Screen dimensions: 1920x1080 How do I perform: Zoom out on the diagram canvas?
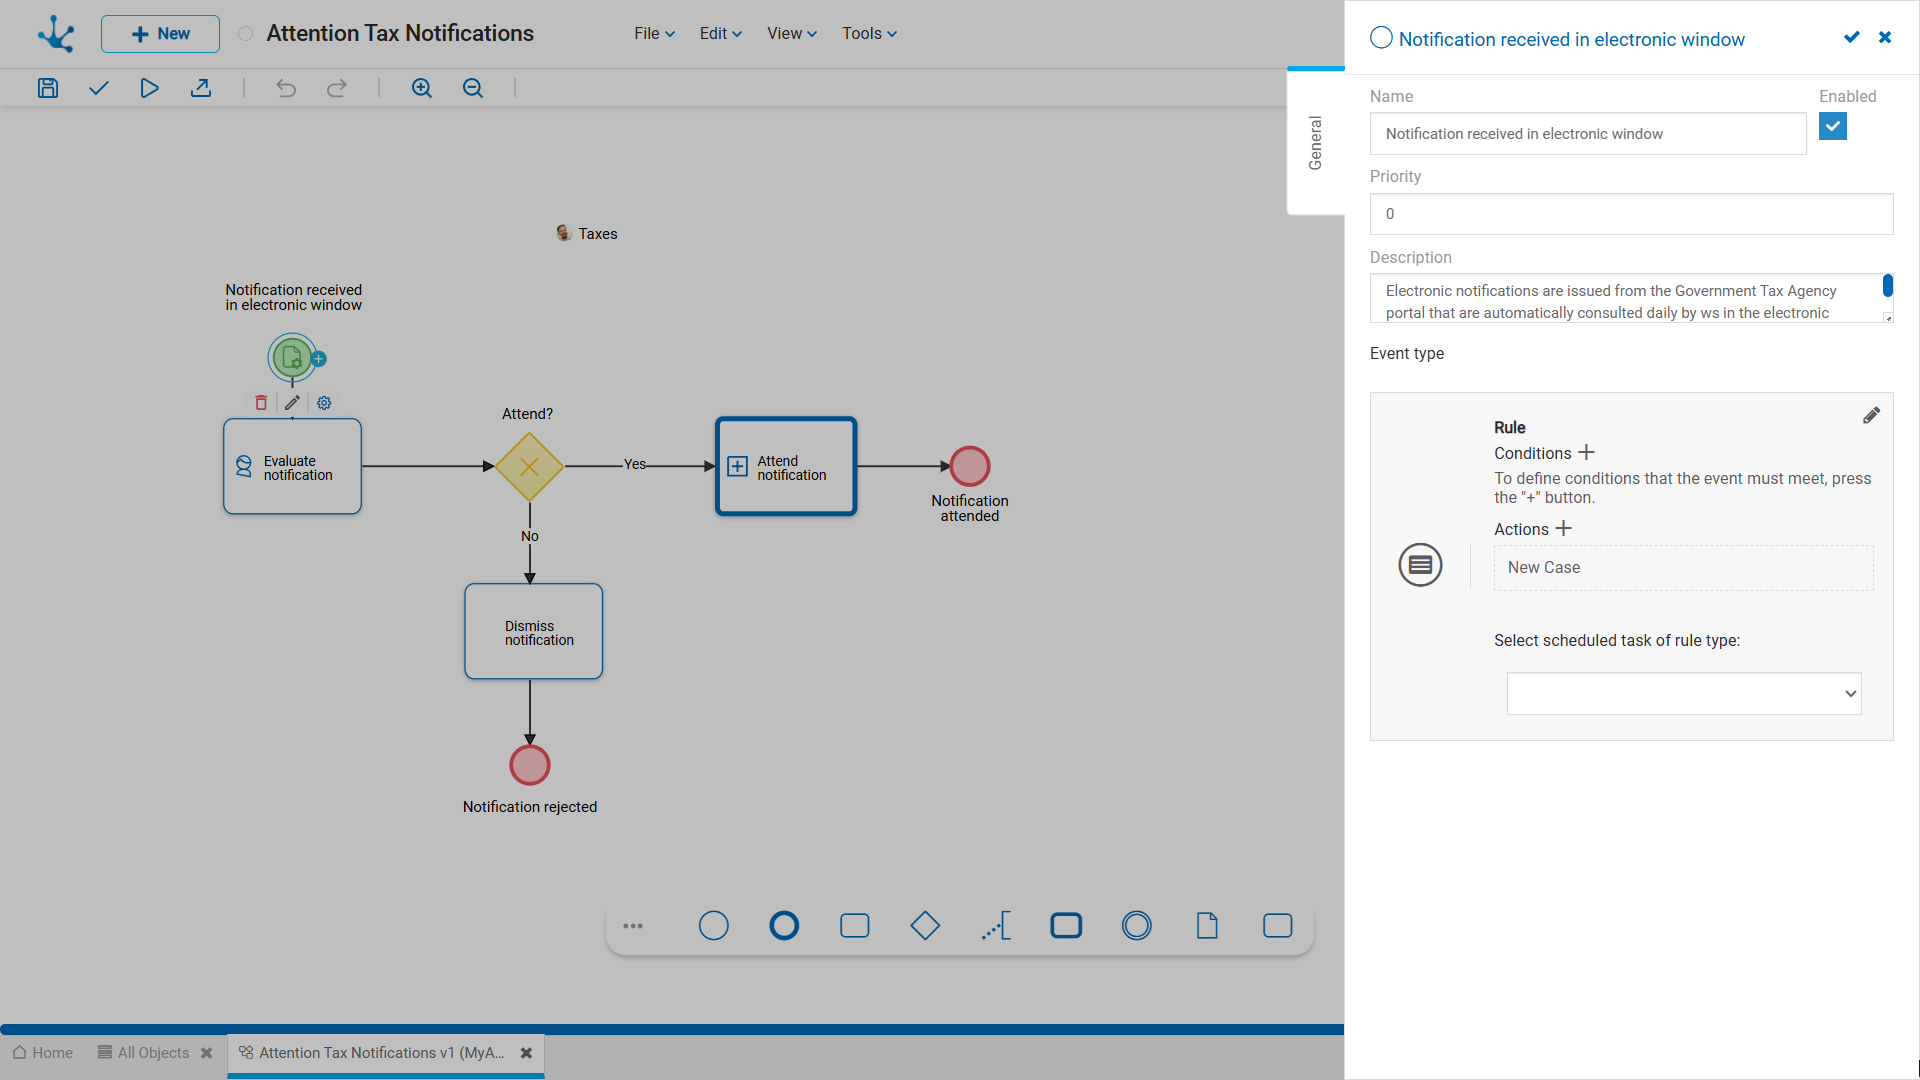click(x=473, y=88)
